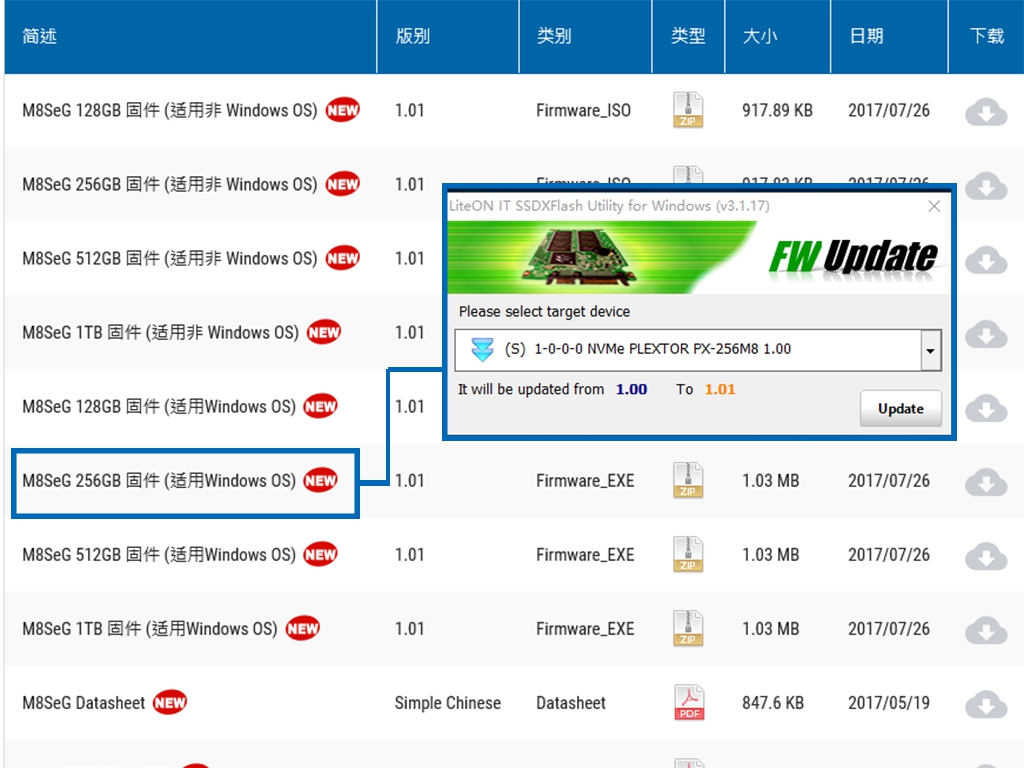
Task: Click ZIP file icon in 128GB Firmware_ISO row
Action: (688, 110)
